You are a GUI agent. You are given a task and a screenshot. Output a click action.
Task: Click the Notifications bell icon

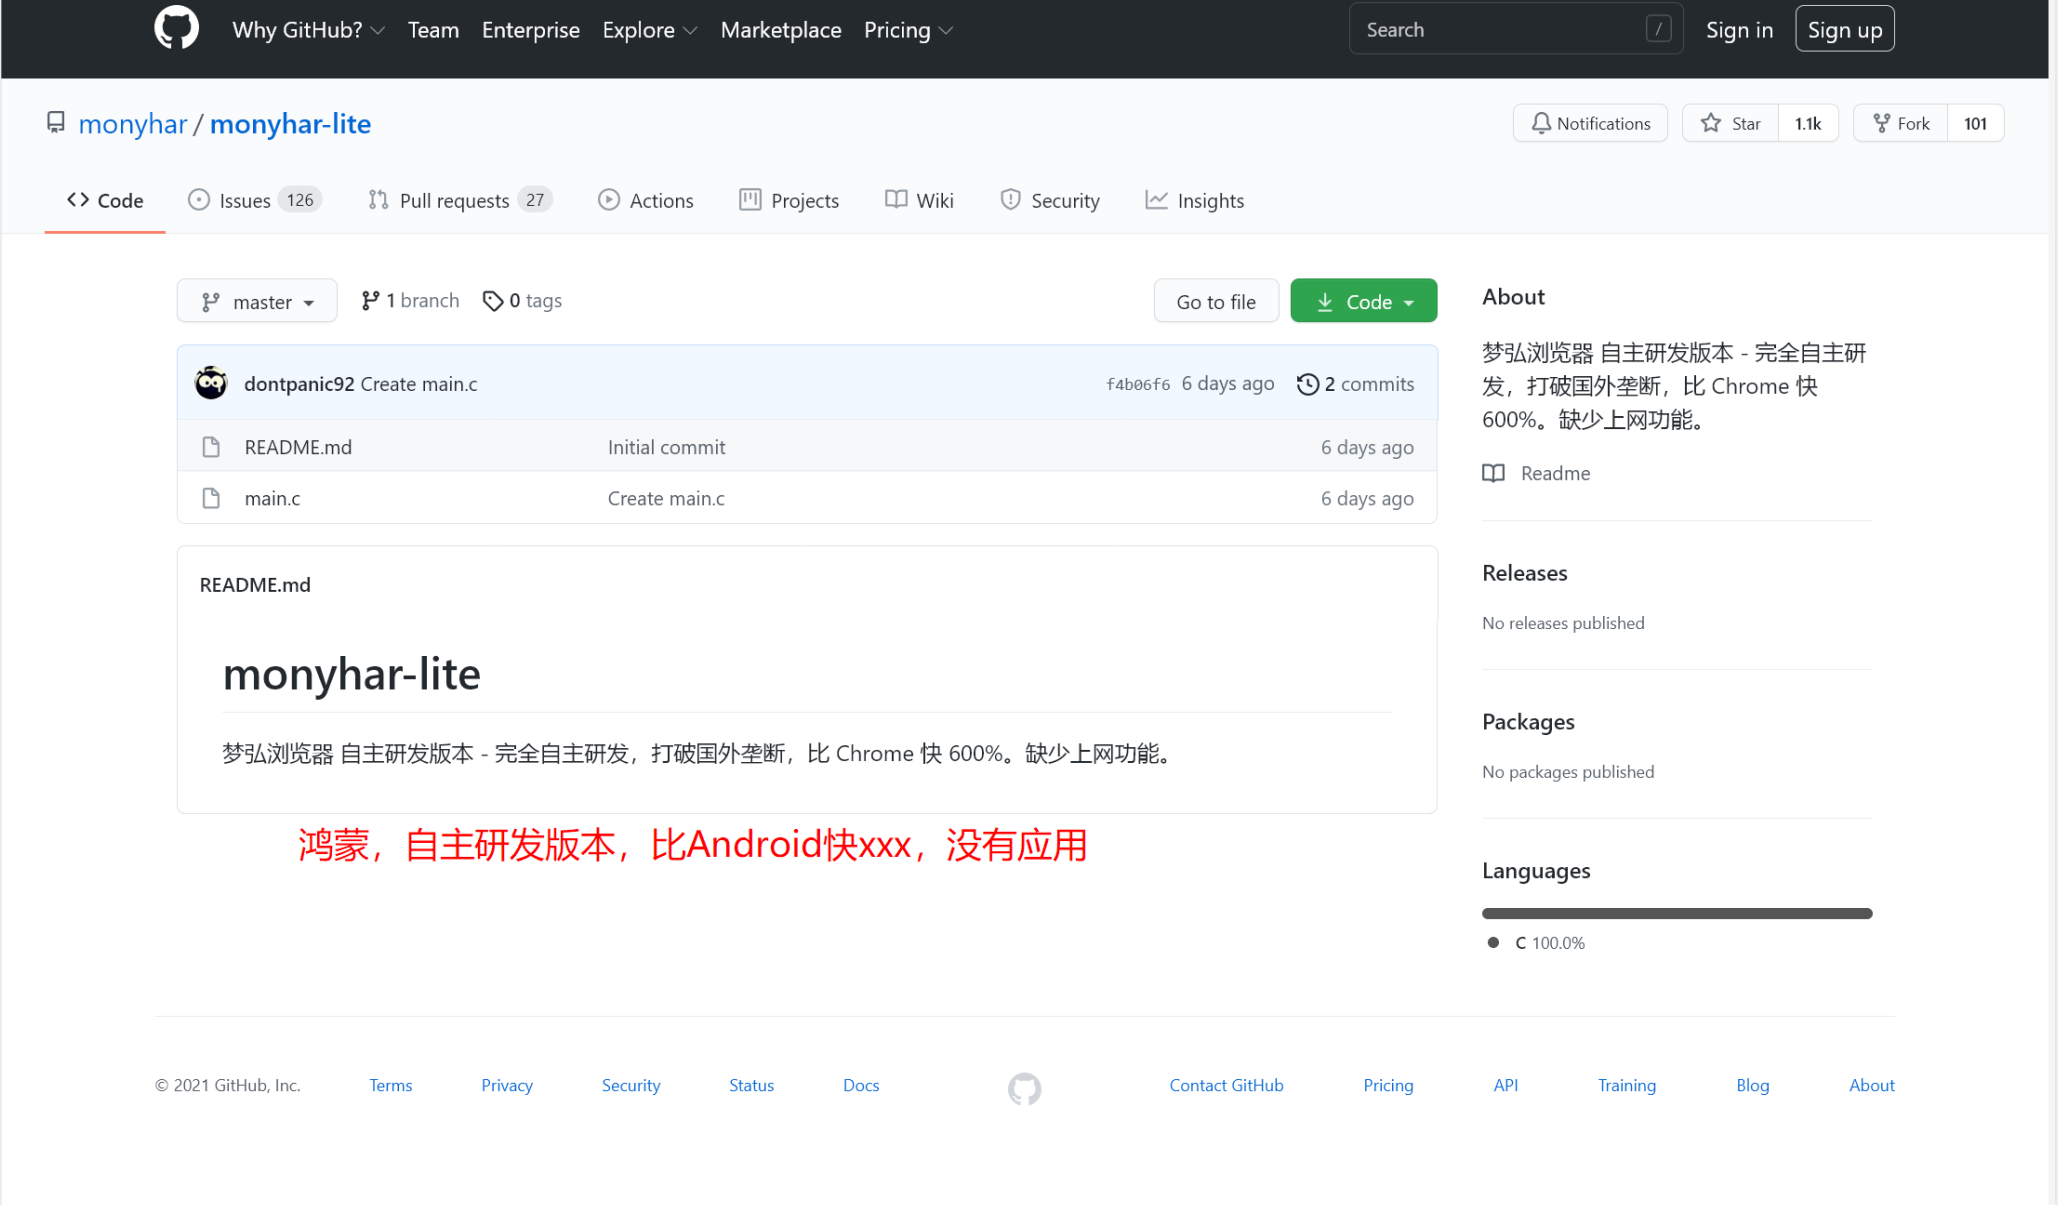click(x=1541, y=123)
